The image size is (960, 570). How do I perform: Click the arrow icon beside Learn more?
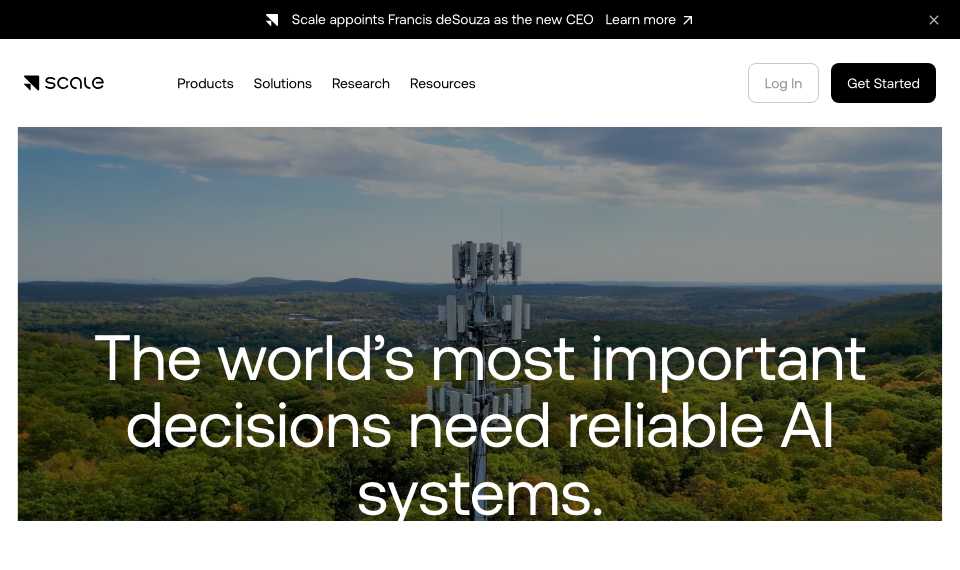688,20
